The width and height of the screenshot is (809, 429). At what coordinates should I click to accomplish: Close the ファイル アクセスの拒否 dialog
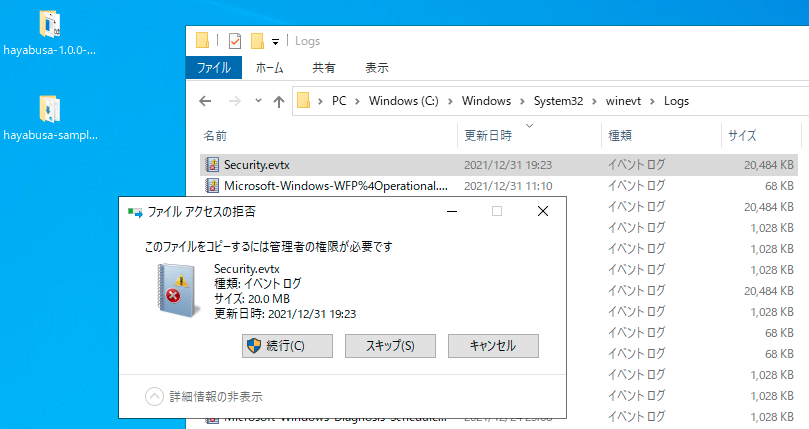click(543, 211)
